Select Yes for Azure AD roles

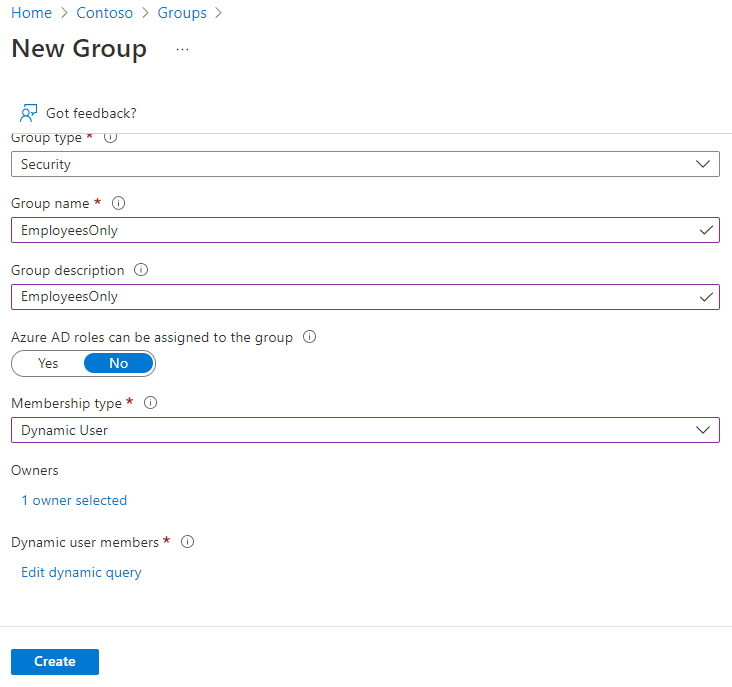point(48,363)
